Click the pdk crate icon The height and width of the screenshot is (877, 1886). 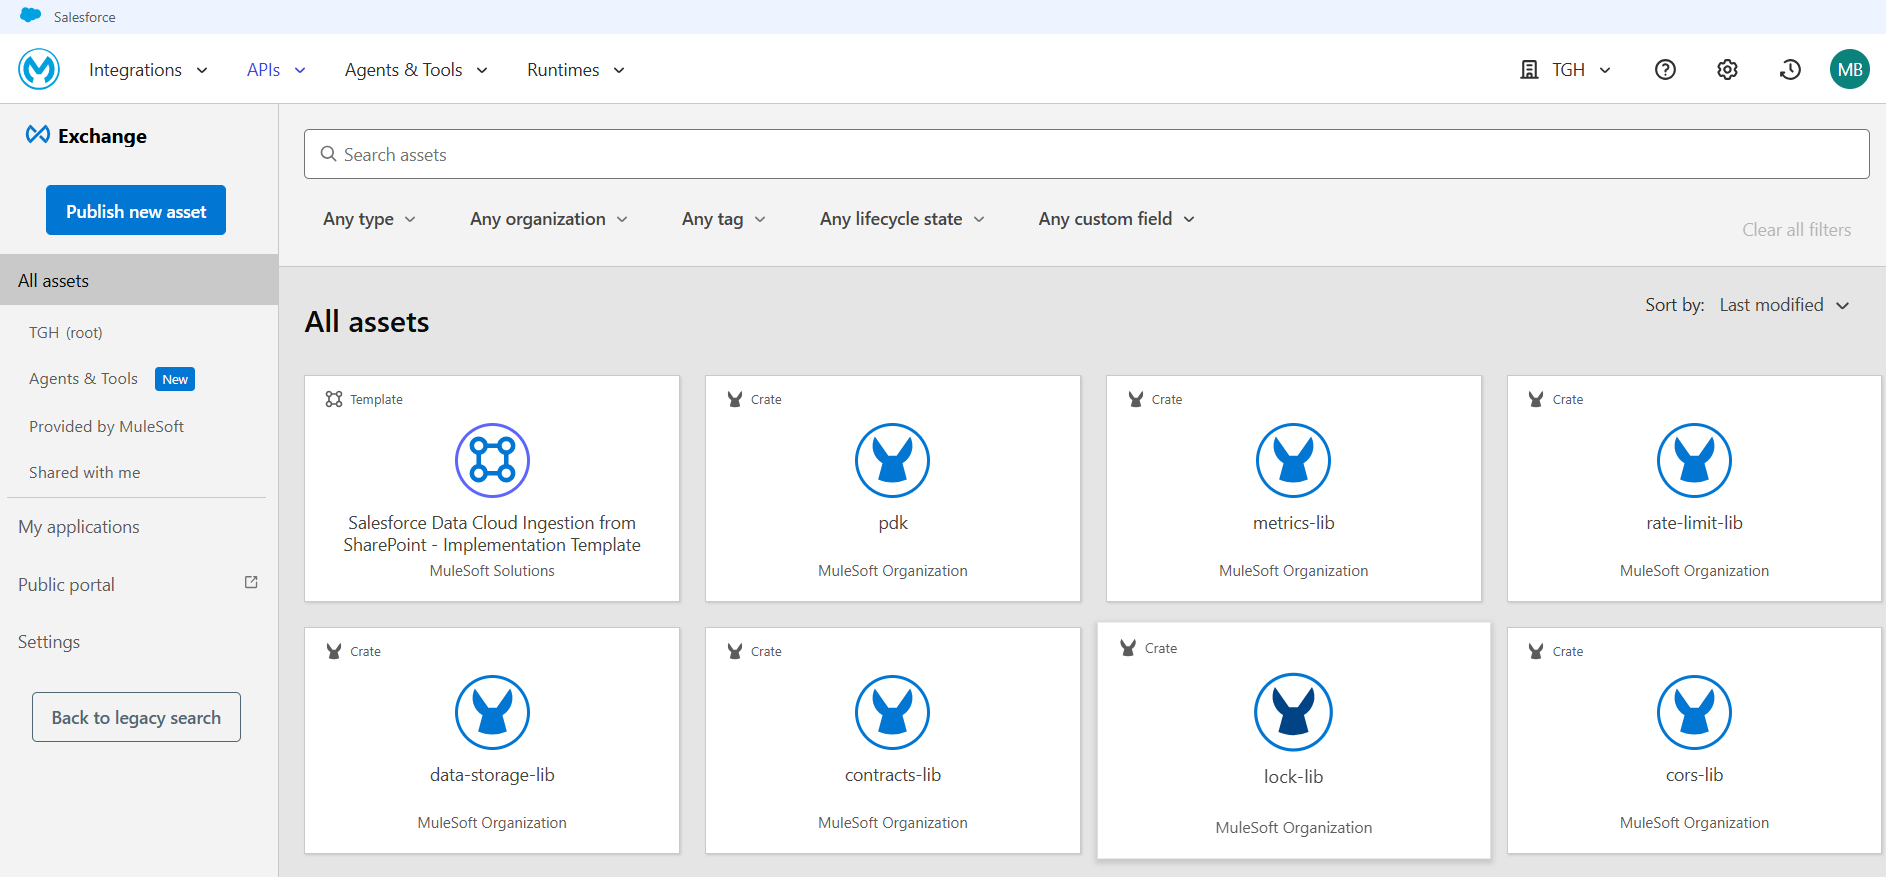coord(892,460)
